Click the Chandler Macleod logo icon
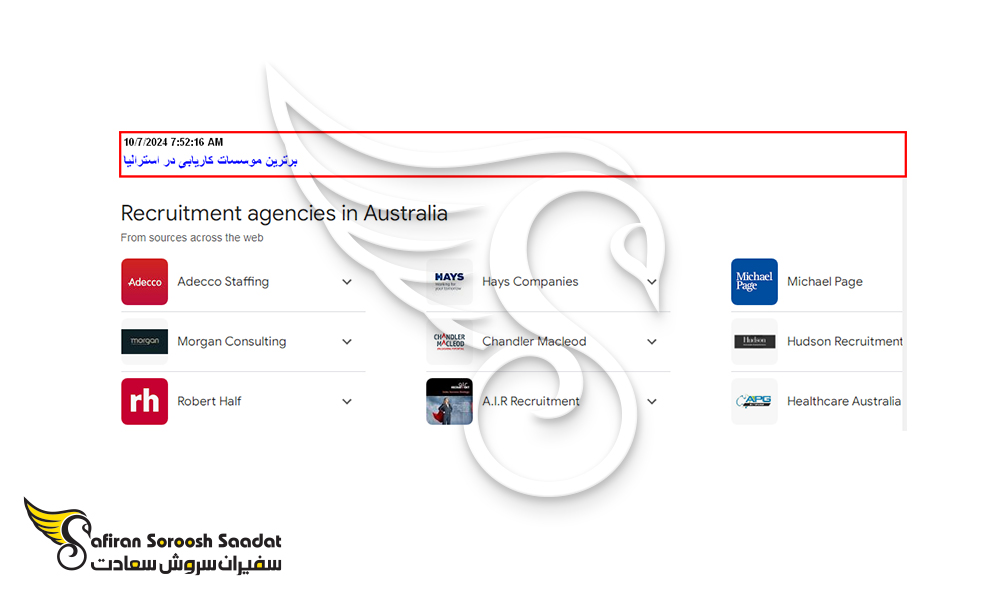This screenshot has width=1000, height=600. 450,342
